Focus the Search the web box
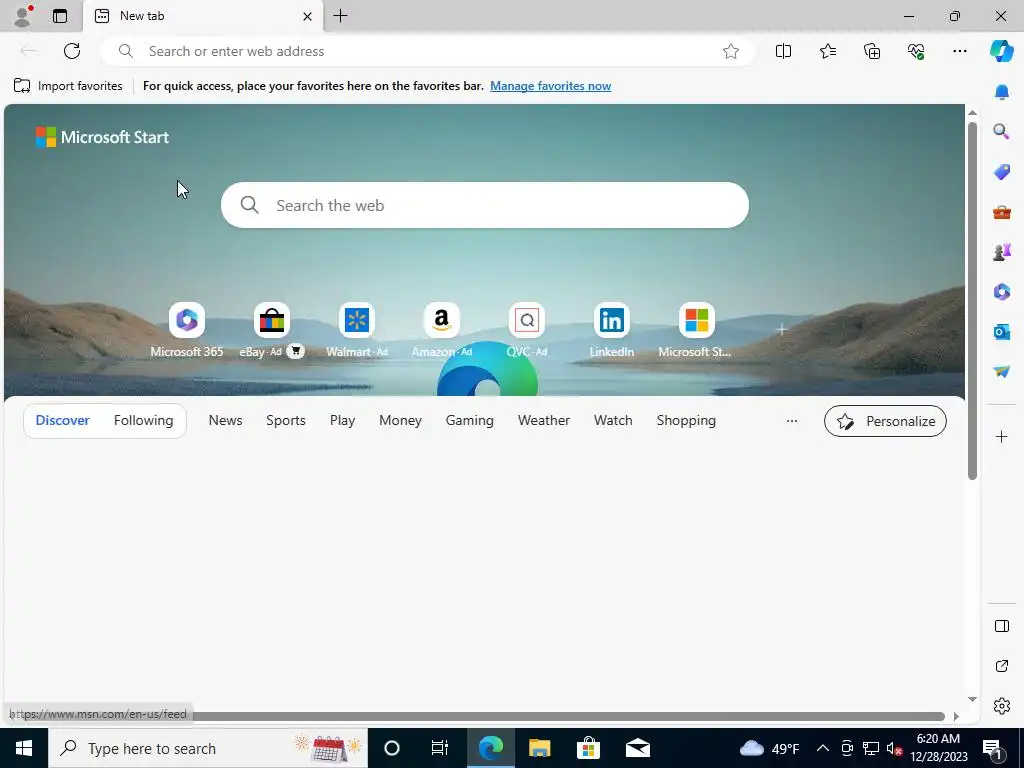The image size is (1024, 768). click(485, 205)
